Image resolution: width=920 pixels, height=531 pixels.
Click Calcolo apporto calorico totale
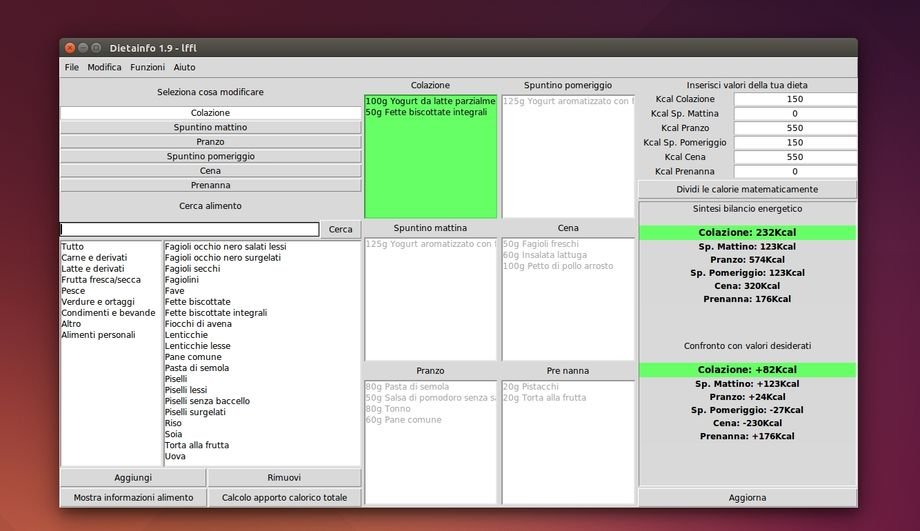(284, 497)
